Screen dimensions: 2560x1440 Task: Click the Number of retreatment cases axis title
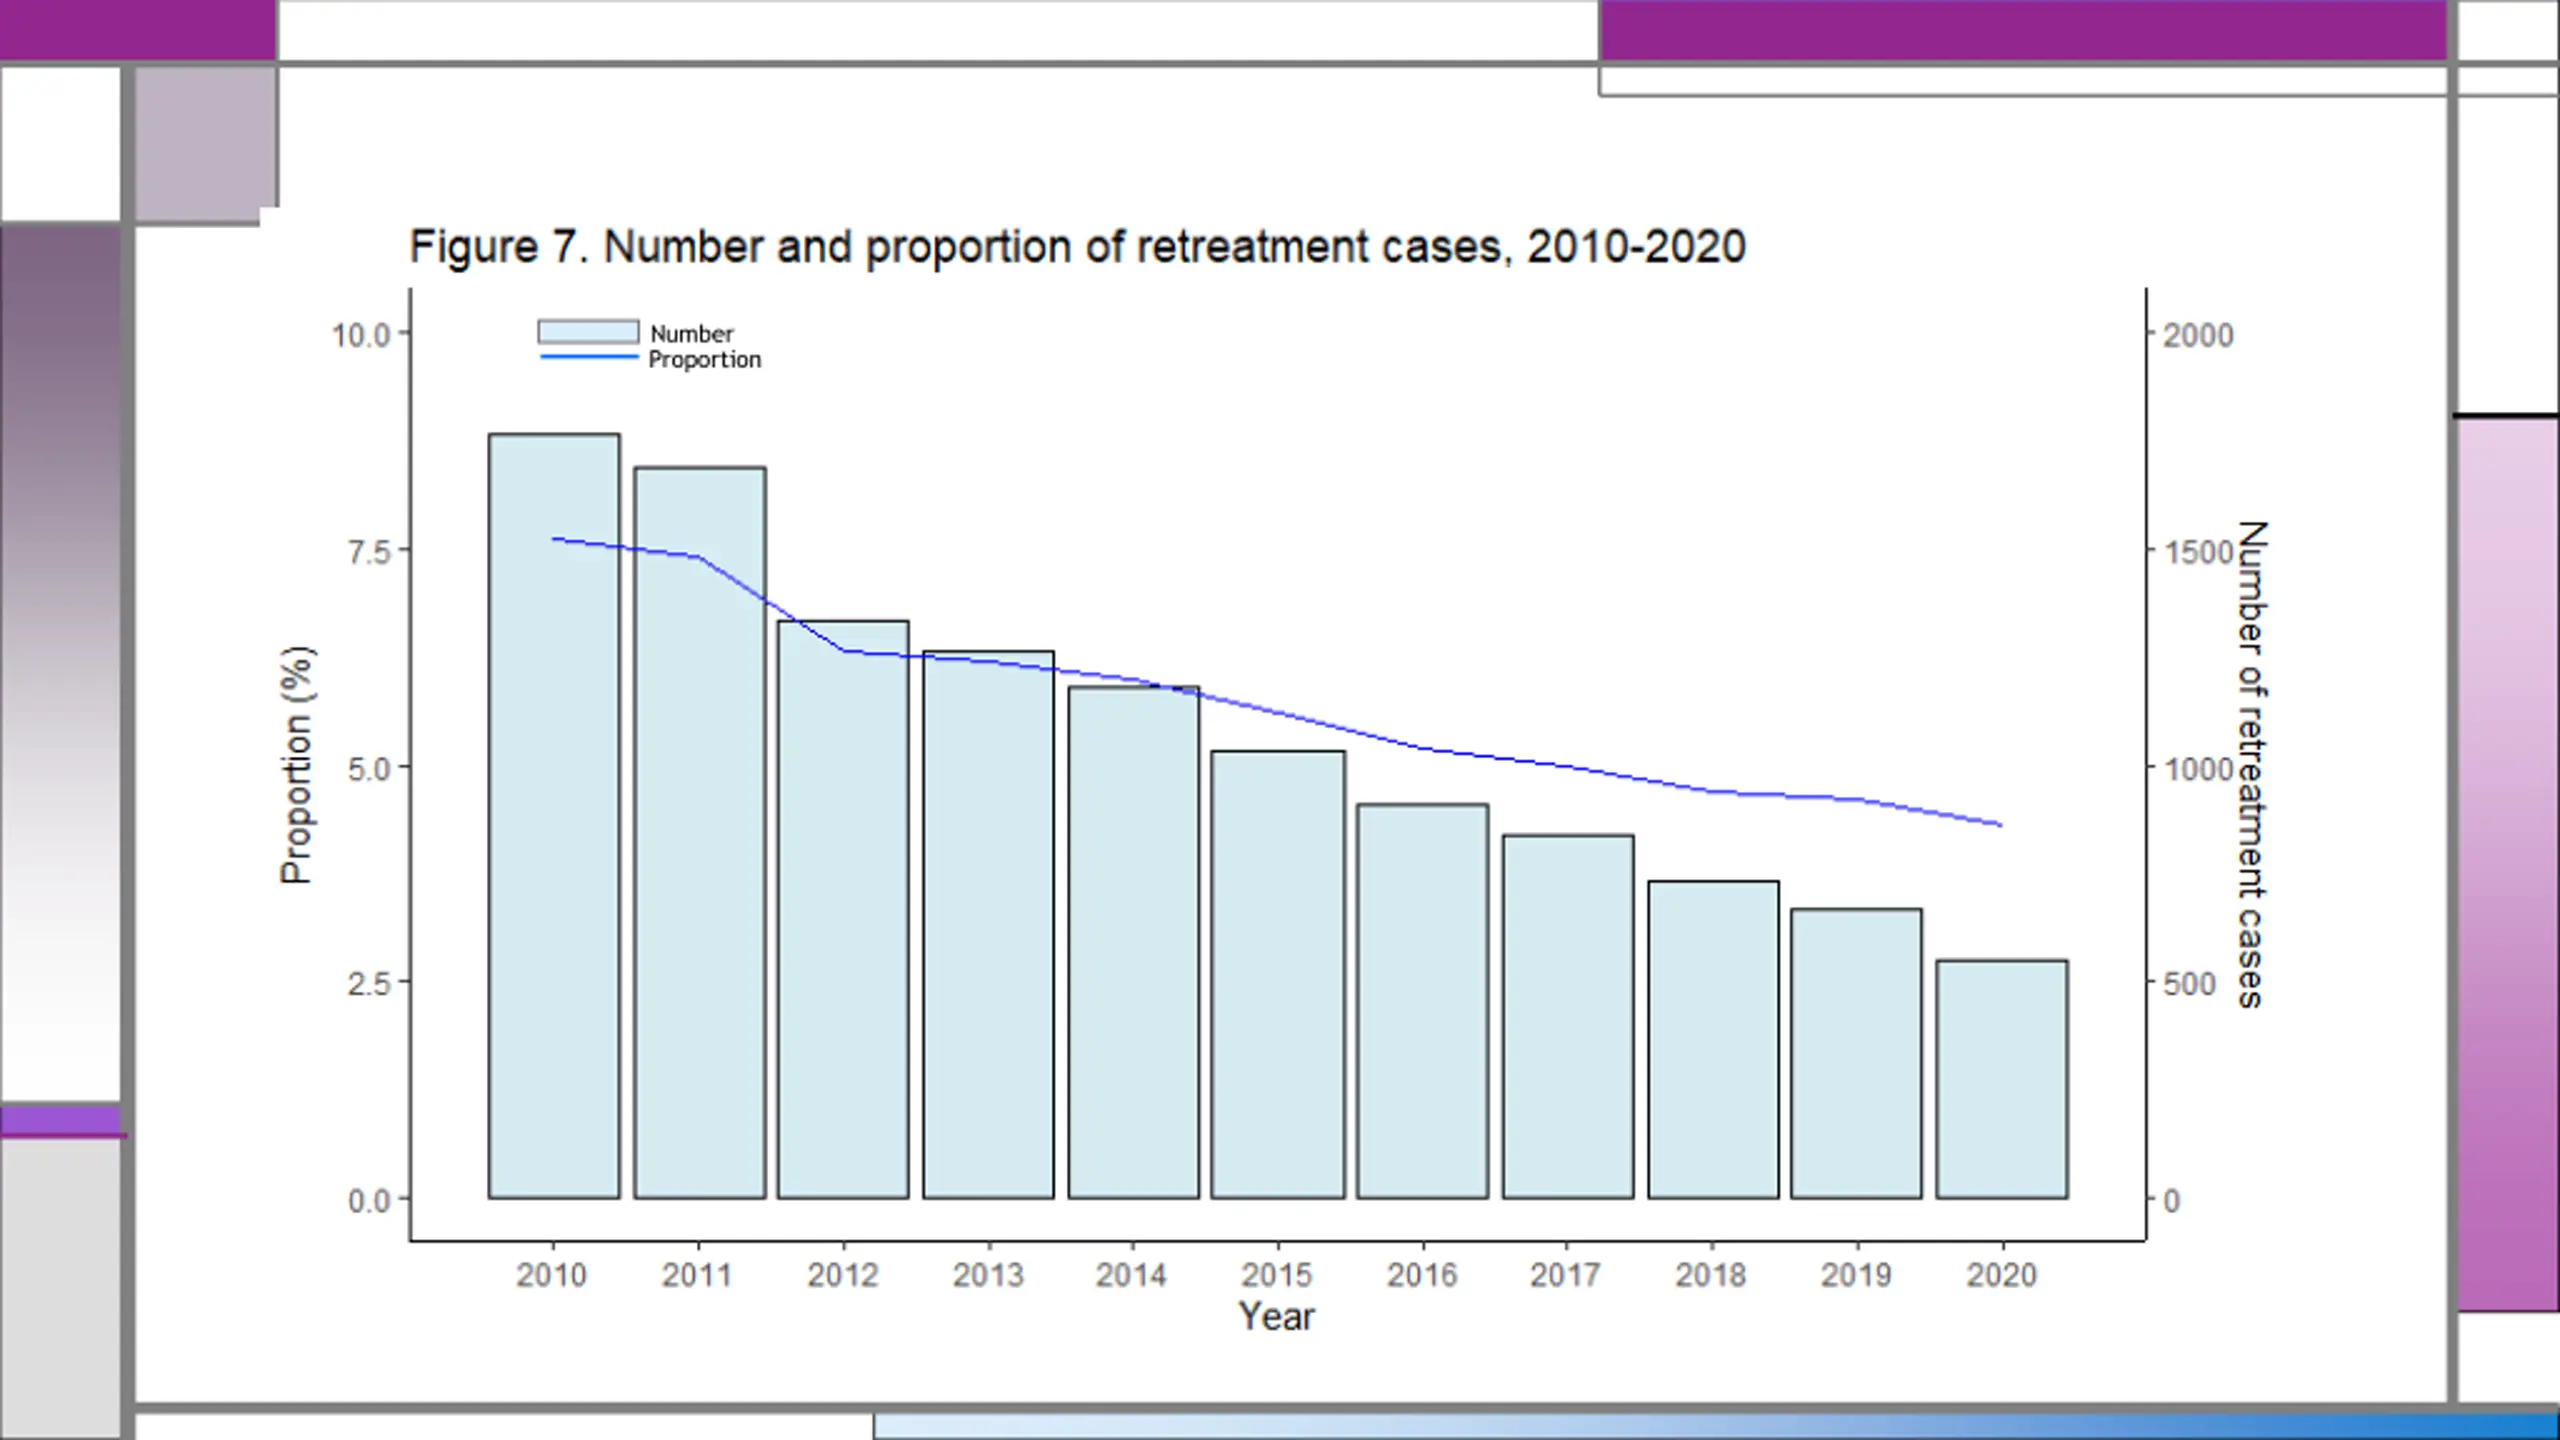[x=2252, y=765]
